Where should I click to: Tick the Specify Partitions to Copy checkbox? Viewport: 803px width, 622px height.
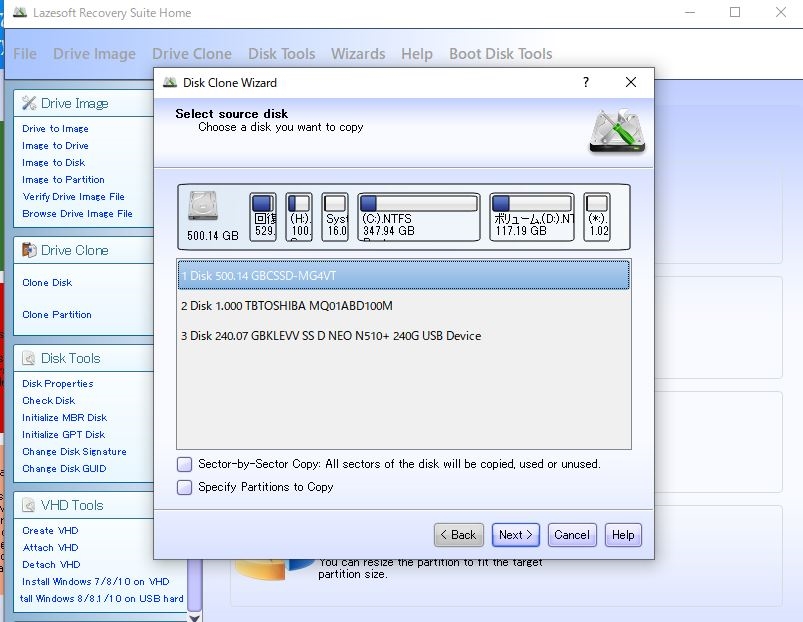point(184,487)
